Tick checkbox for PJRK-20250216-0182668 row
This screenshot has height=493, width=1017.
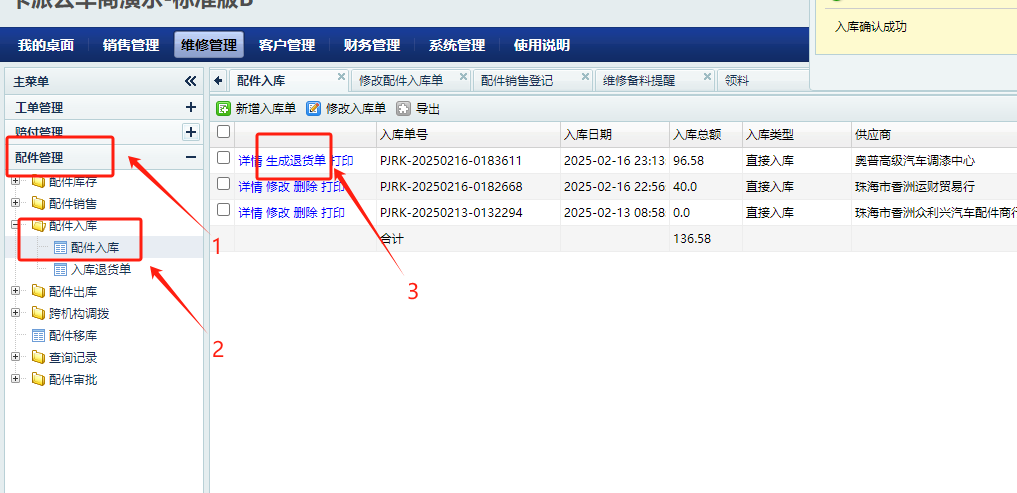click(224, 185)
